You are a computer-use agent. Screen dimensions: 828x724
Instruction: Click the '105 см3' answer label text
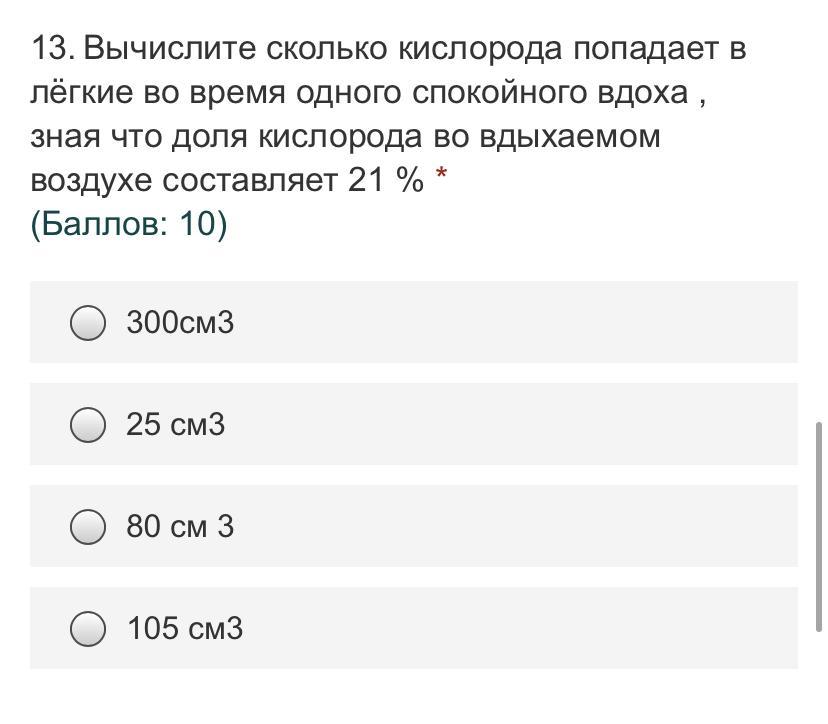184,629
